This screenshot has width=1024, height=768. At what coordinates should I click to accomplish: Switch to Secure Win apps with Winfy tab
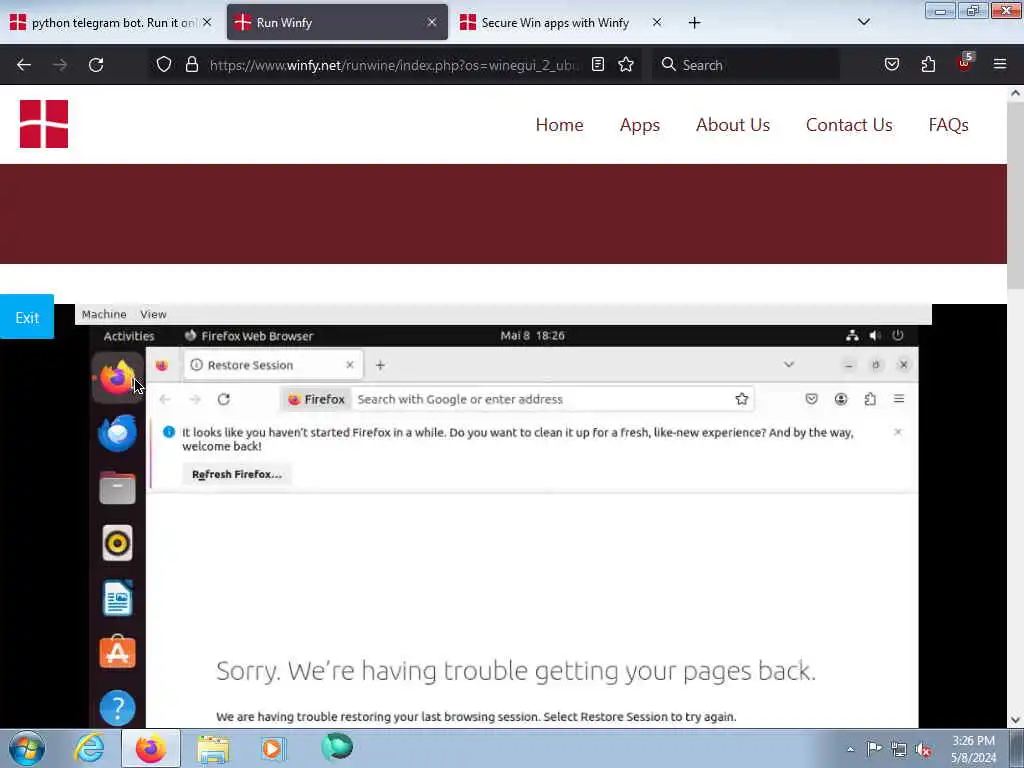pyautogui.click(x=562, y=23)
